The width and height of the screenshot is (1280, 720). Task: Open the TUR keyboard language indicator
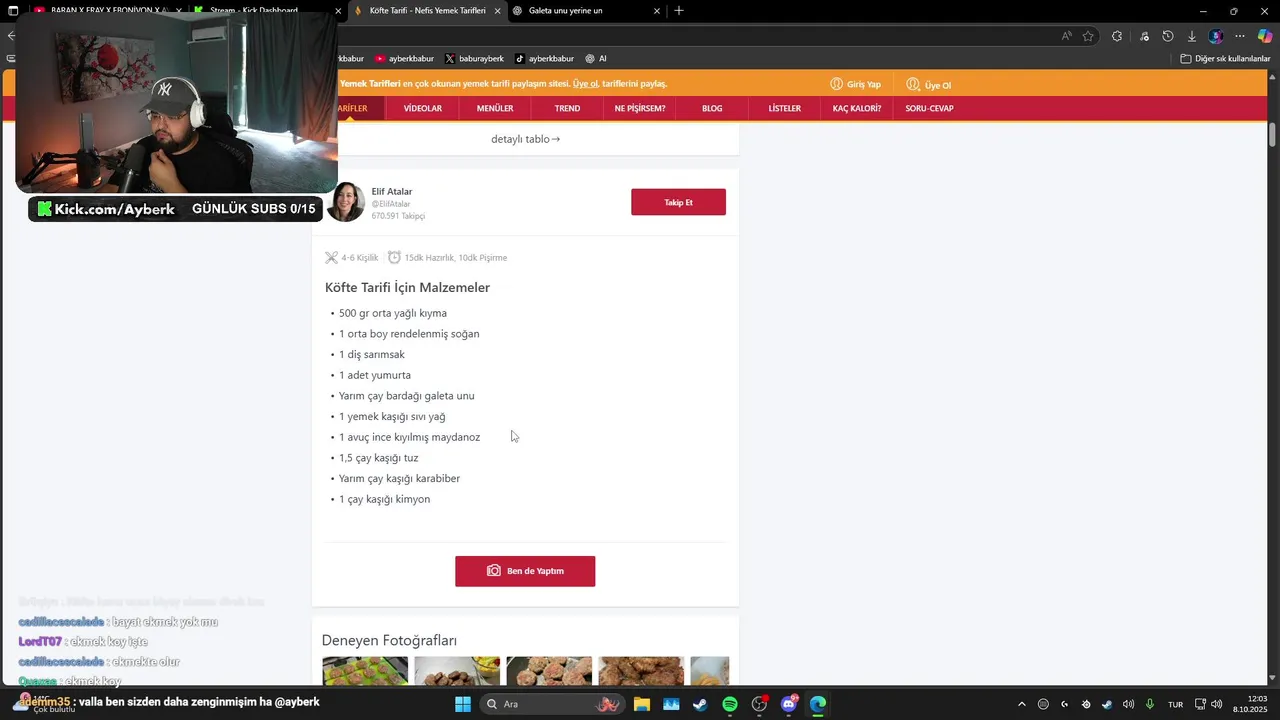(1176, 704)
